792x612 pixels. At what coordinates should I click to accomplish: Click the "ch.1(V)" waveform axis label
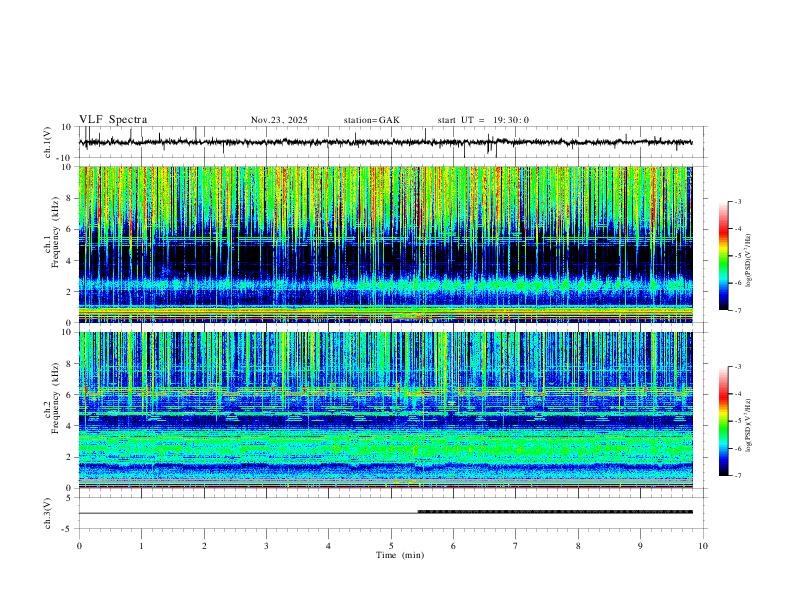(48, 142)
